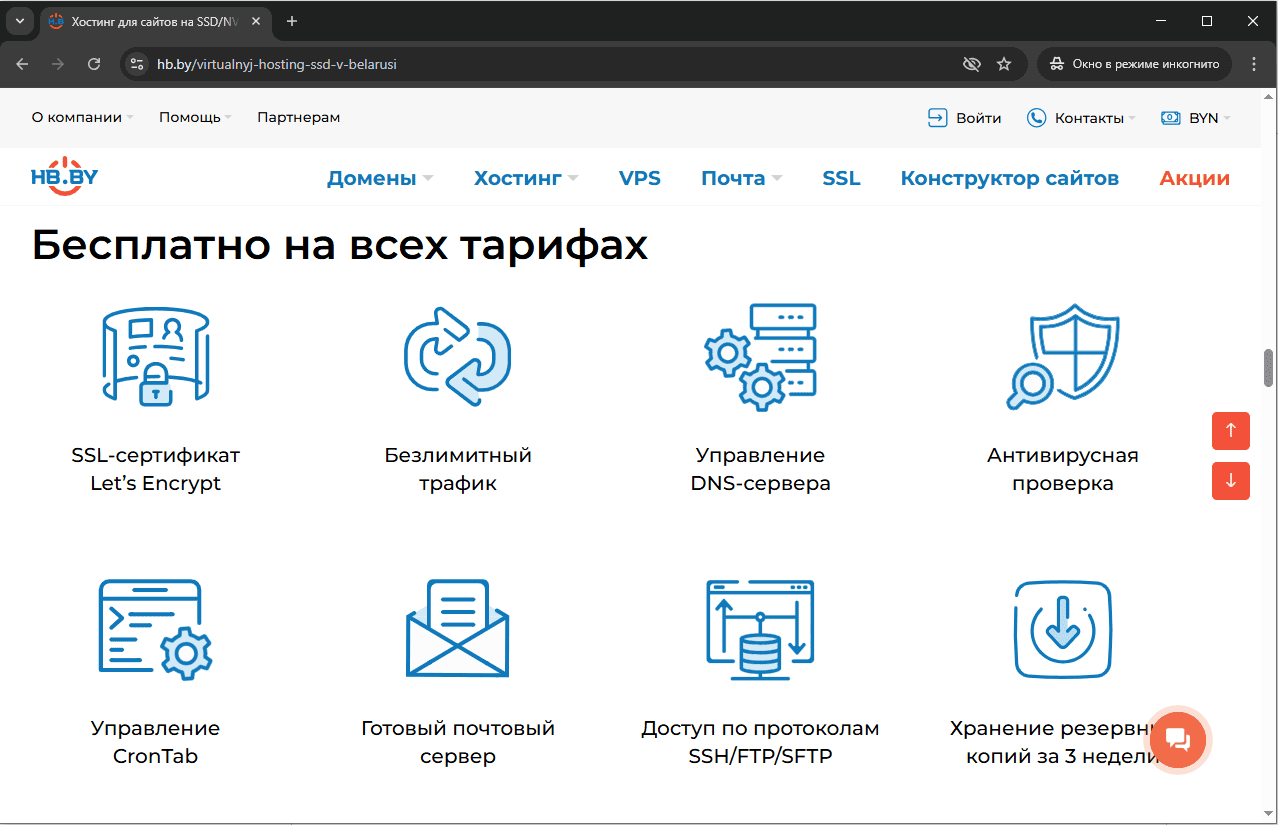1278x825 pixels.
Task: Expand the Почта dropdown
Action: pos(735,177)
